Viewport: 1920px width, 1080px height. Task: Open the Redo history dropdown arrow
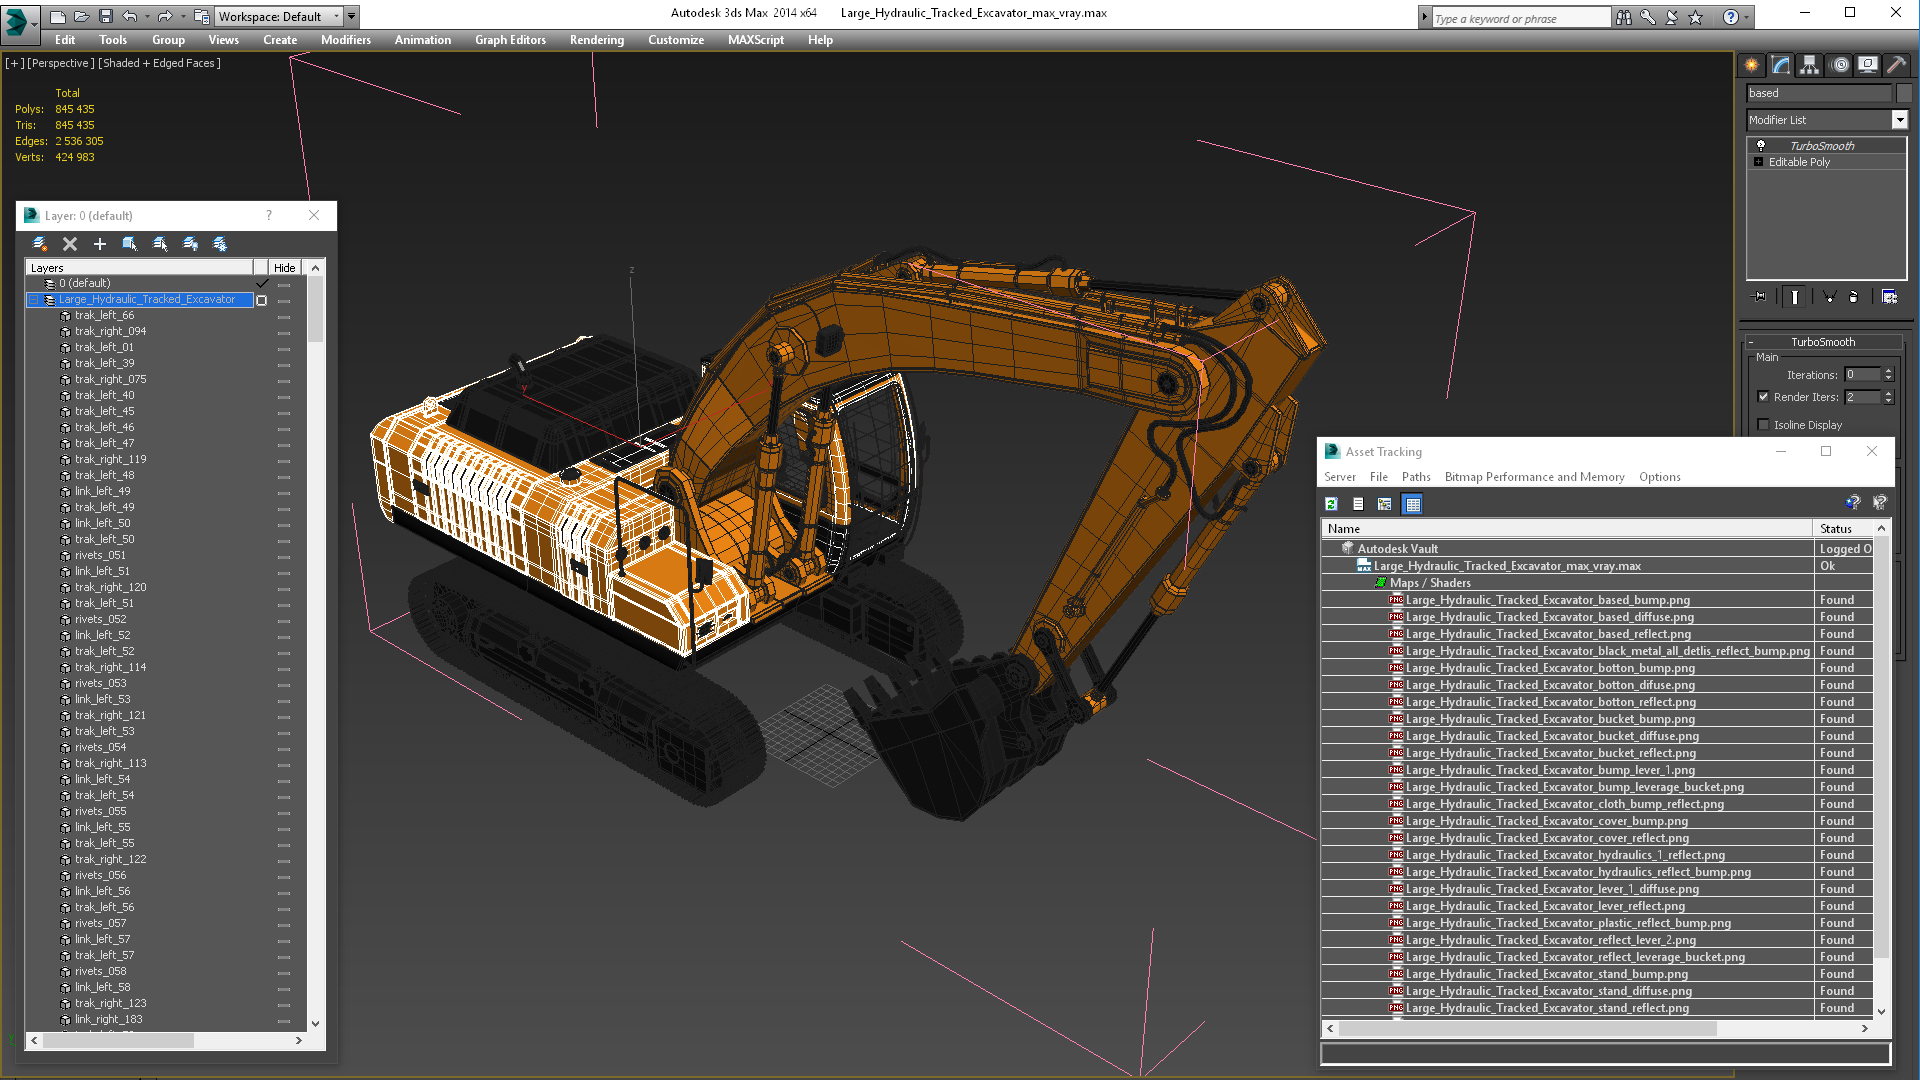[182, 17]
